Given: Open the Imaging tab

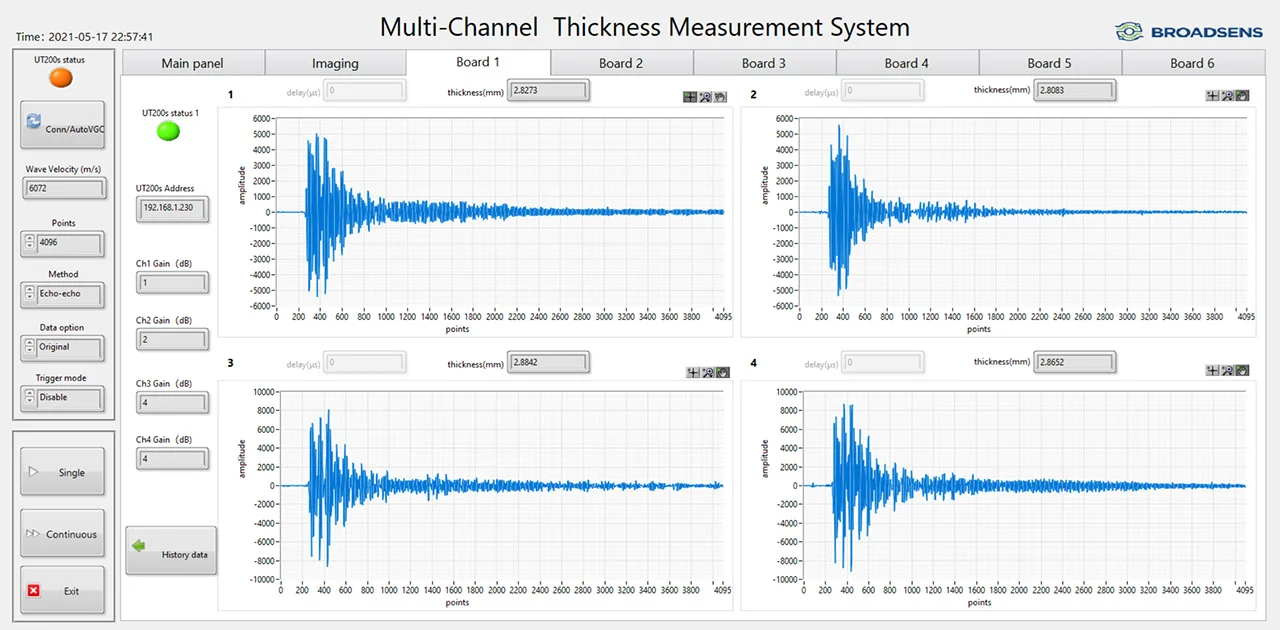Looking at the screenshot, I should click(x=335, y=63).
